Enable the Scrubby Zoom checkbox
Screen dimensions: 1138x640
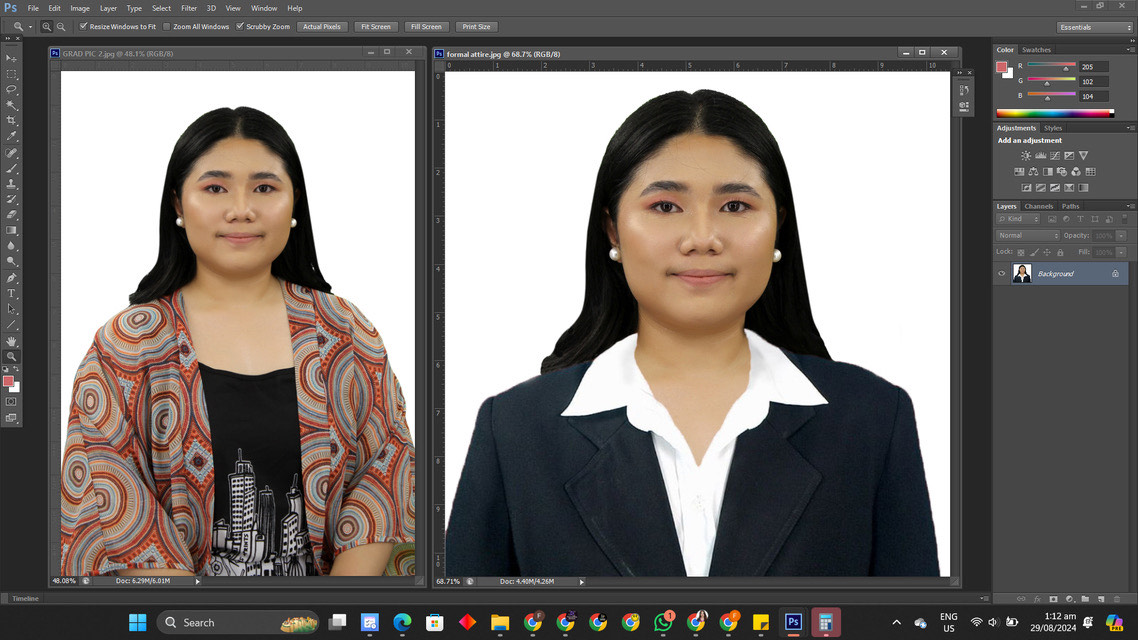pyautogui.click(x=238, y=26)
